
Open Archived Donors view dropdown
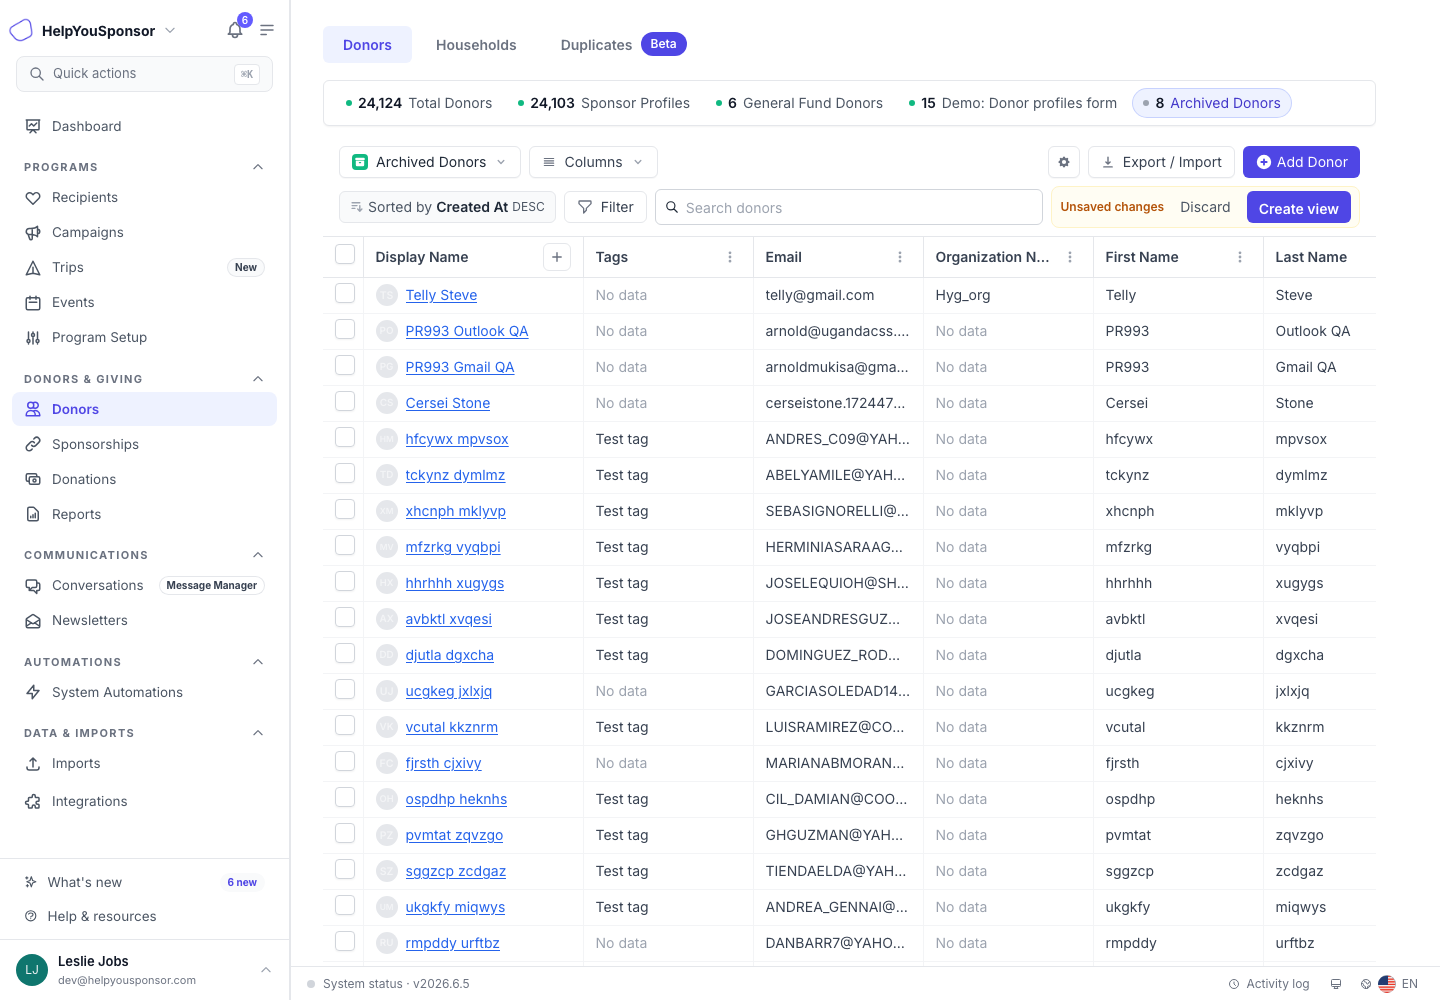(430, 162)
